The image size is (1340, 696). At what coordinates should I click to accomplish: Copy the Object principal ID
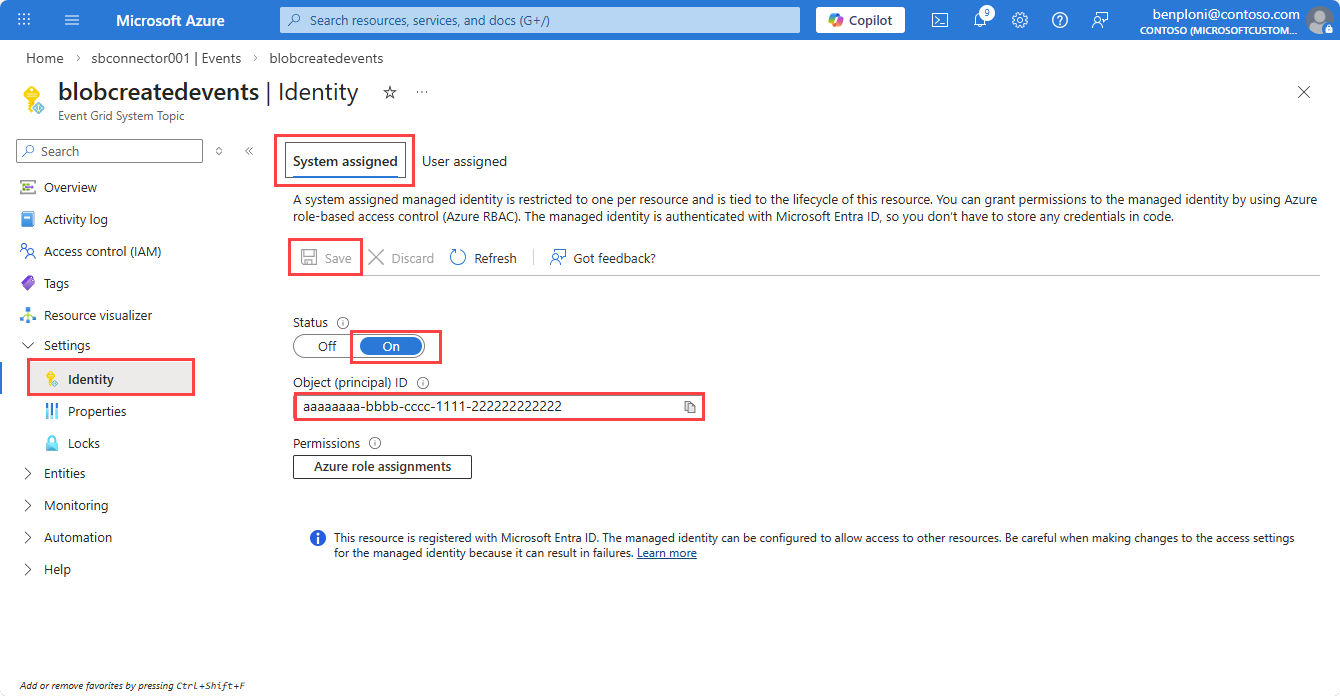tap(689, 407)
